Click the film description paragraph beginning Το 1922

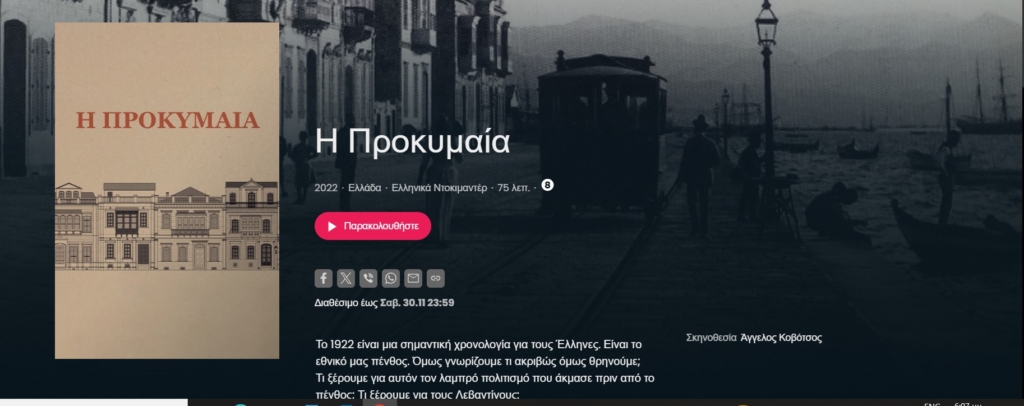485,369
